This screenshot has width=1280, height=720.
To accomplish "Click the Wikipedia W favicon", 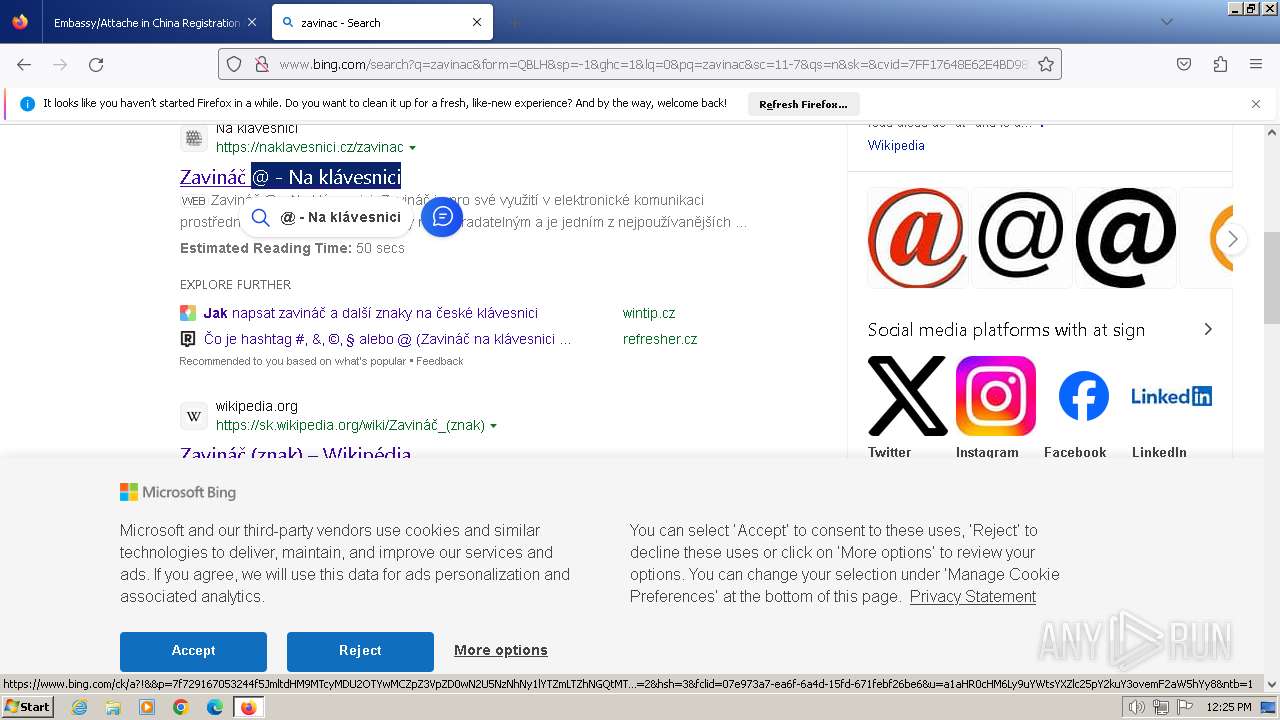I will pyautogui.click(x=194, y=416).
